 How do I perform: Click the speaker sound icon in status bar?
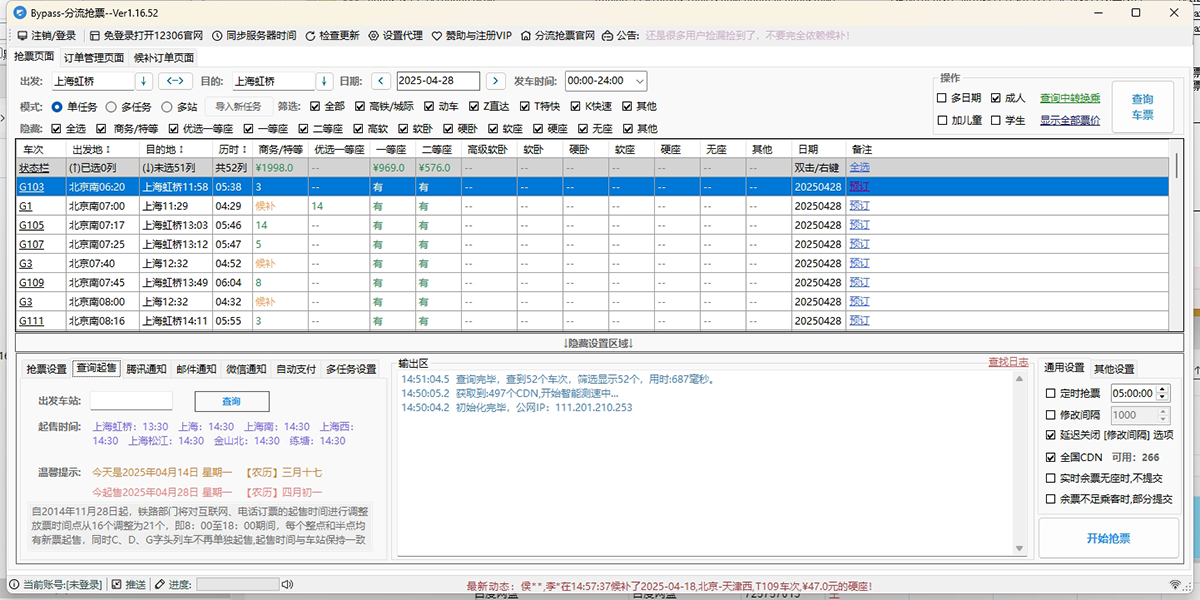coord(287,584)
